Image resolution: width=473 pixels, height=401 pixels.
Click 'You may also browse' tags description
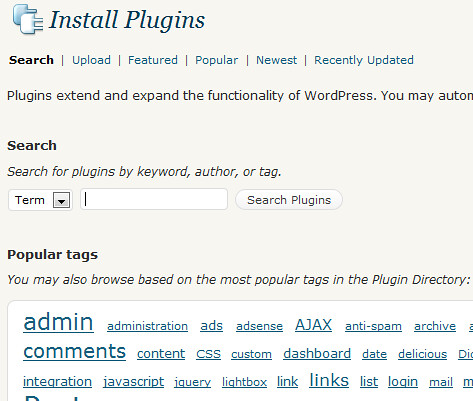(239, 279)
